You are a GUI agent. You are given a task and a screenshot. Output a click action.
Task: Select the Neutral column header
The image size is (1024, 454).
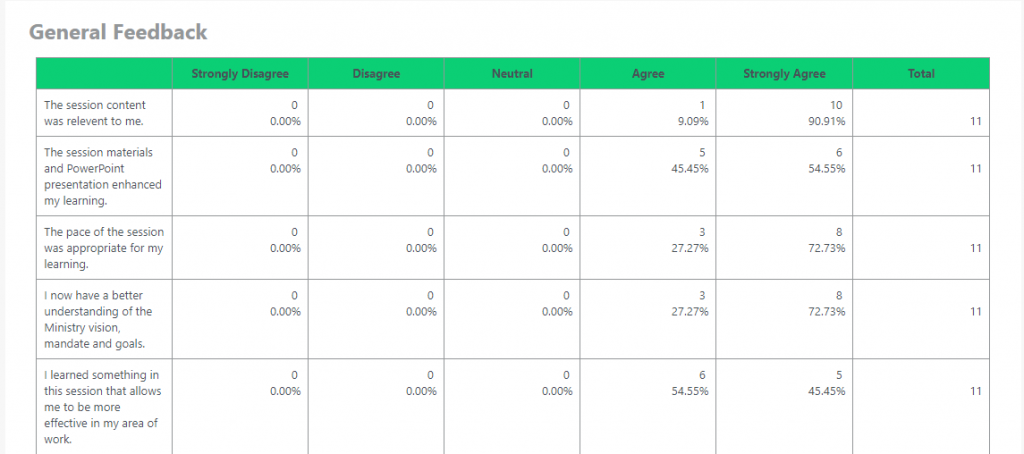(512, 73)
